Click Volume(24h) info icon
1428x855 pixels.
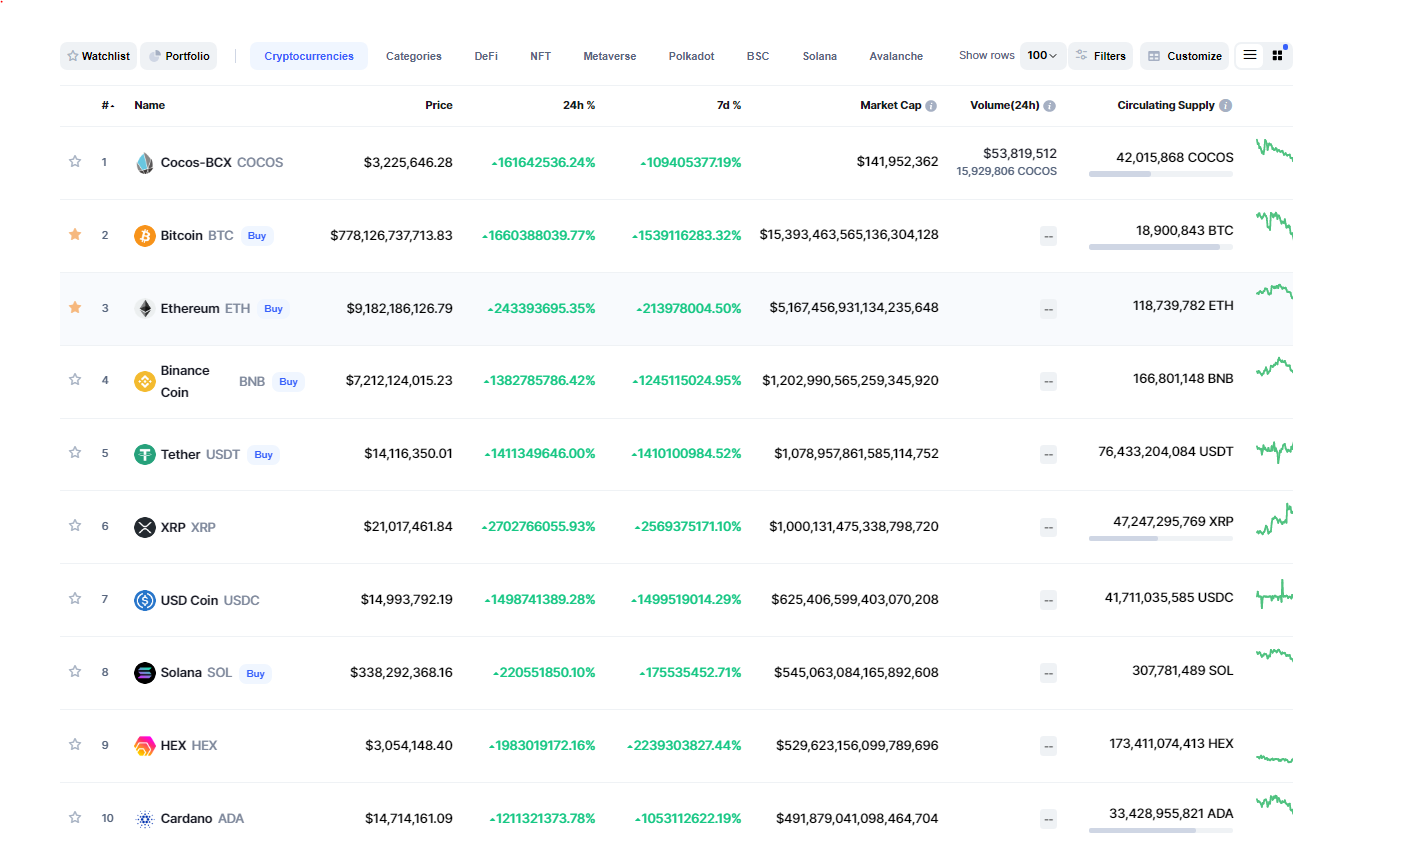1049,106
